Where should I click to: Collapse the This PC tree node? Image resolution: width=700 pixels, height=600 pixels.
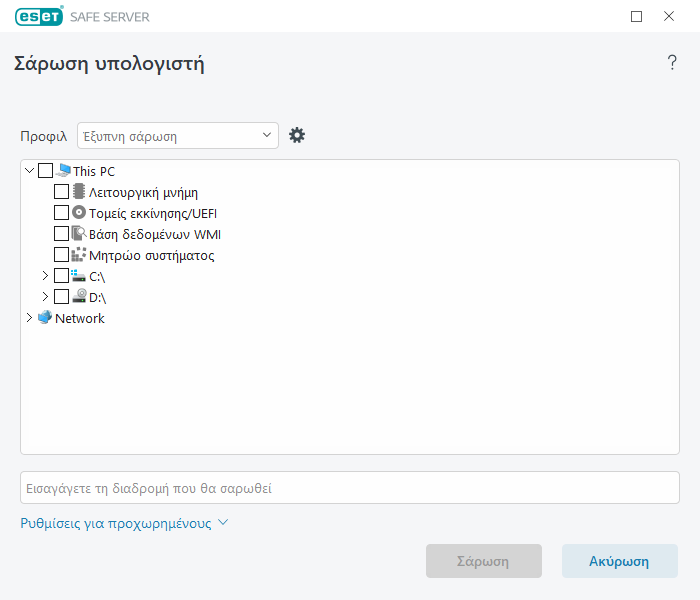29,171
